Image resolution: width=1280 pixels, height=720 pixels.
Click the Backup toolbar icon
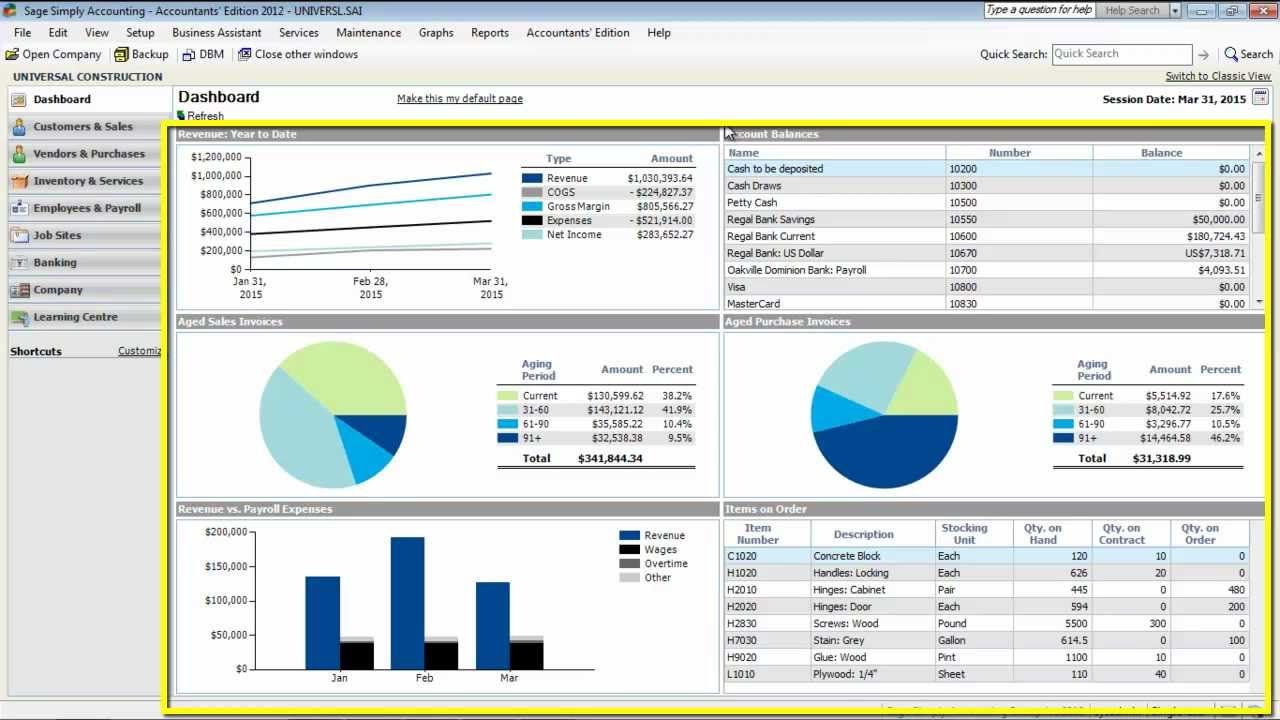(x=121, y=54)
